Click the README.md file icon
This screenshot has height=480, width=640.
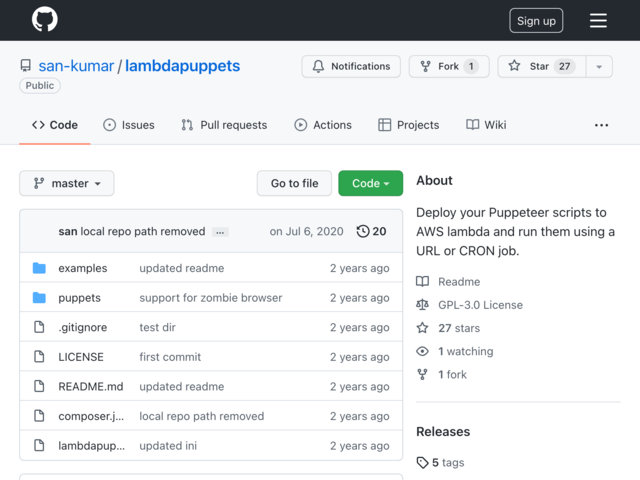(x=39, y=386)
